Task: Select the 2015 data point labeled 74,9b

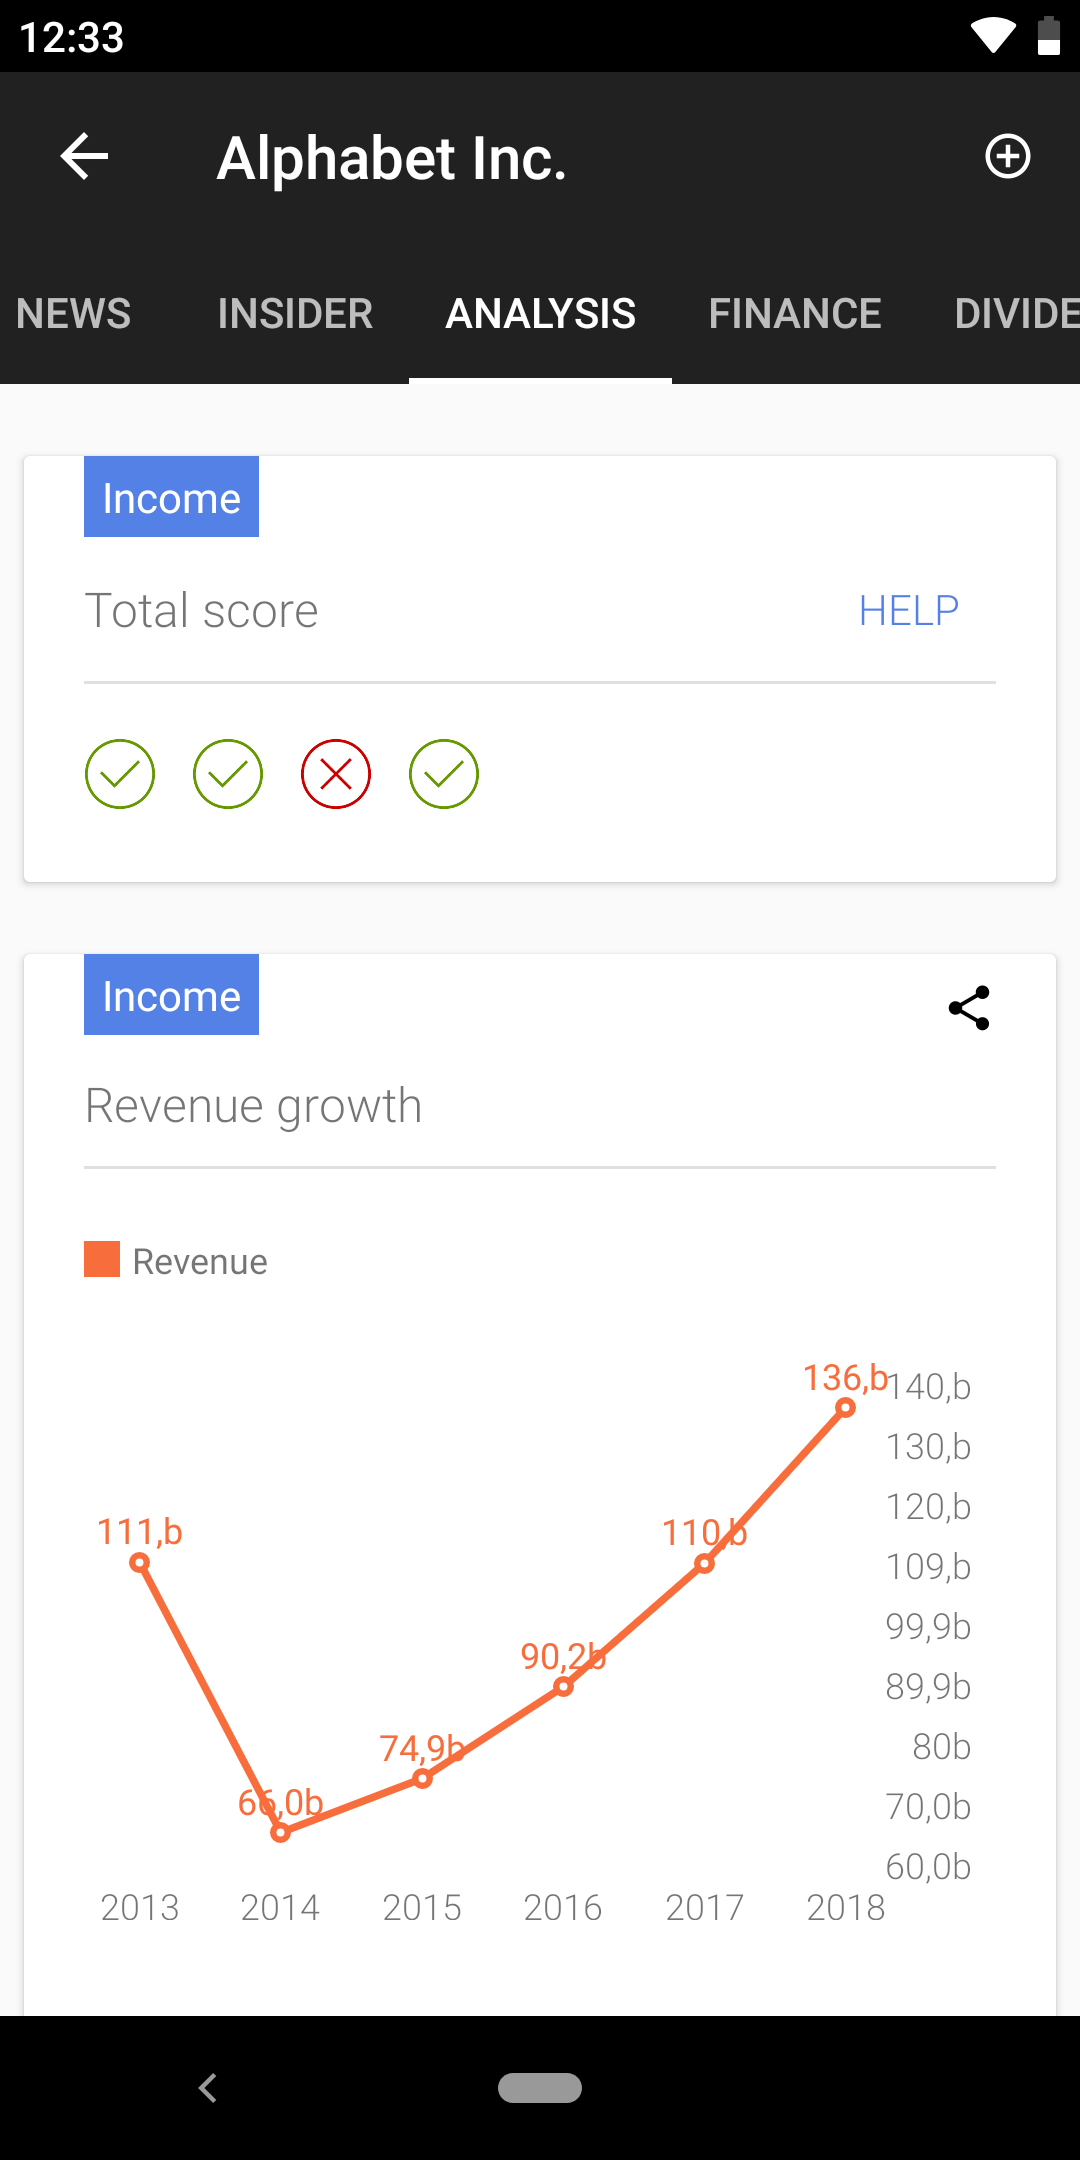Action: [x=422, y=1779]
